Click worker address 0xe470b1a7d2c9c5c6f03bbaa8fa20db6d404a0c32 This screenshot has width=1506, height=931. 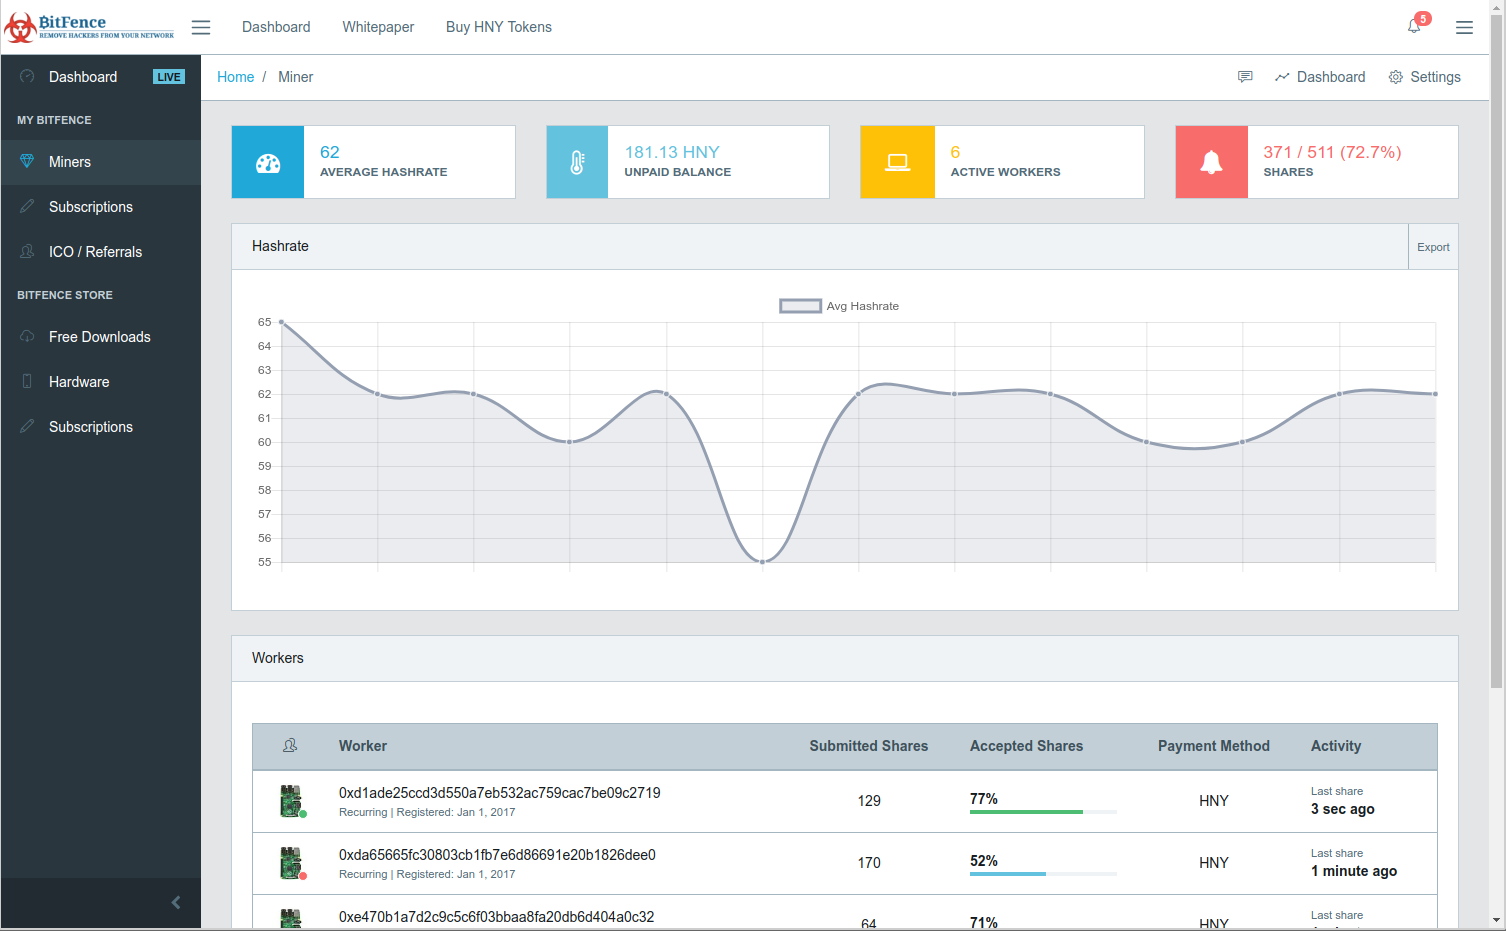pos(496,917)
